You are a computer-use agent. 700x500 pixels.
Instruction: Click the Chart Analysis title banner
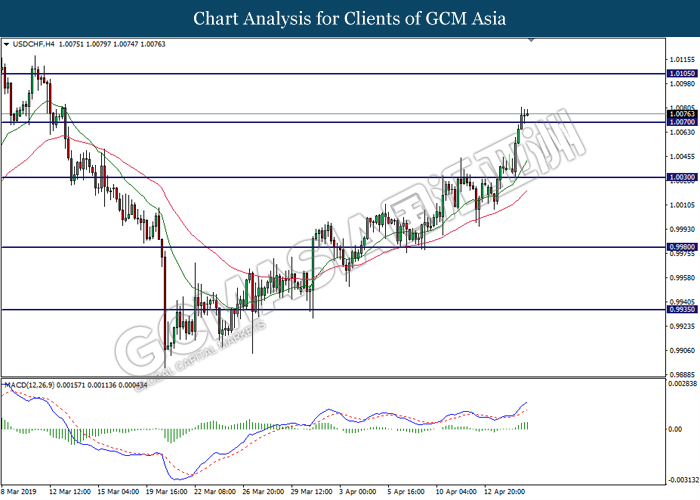coord(350,18)
